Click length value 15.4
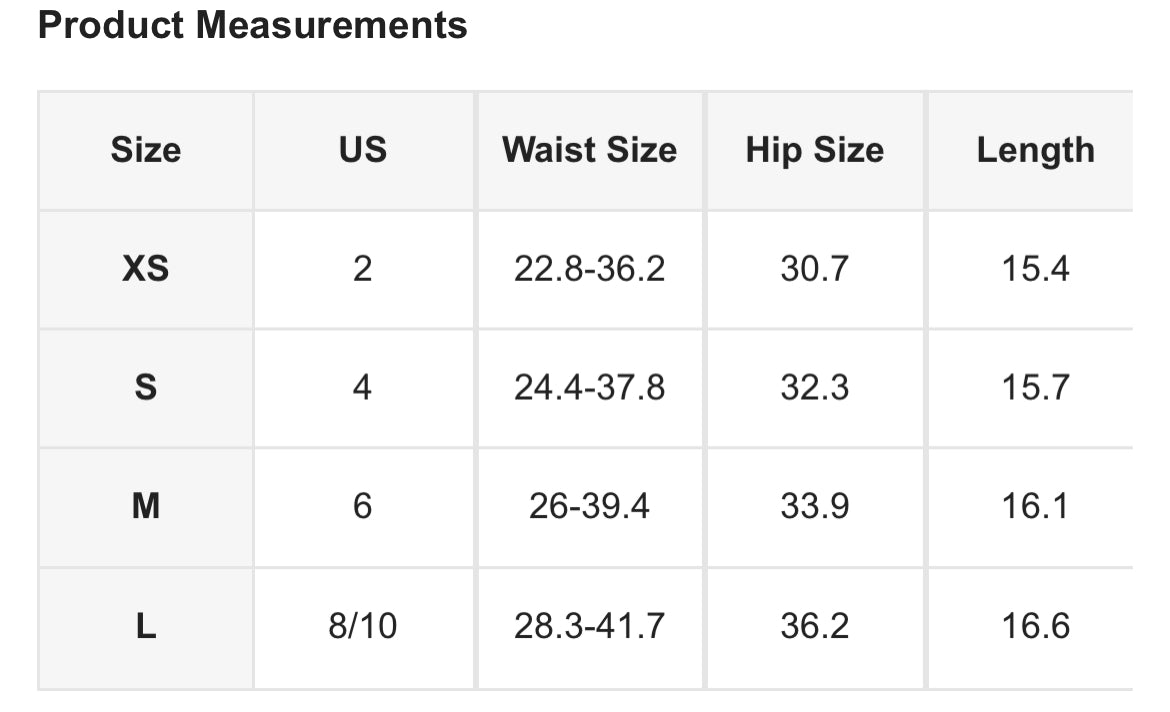 coord(1036,269)
